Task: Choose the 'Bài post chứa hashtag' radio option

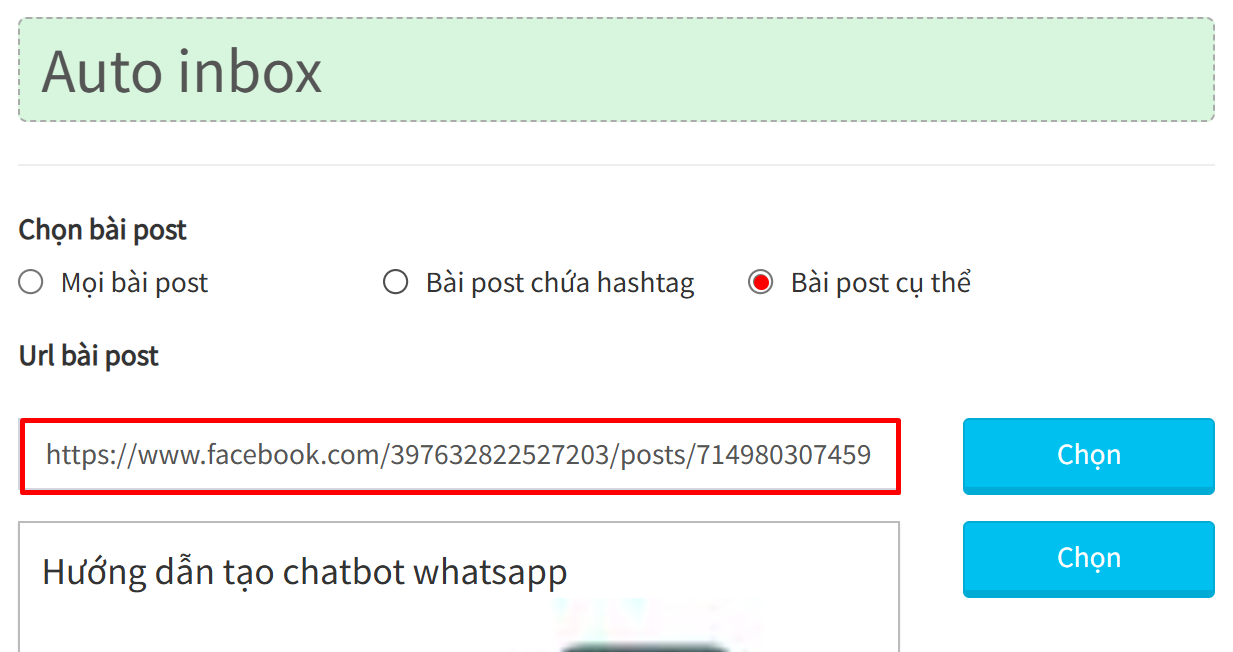Action: [x=396, y=283]
